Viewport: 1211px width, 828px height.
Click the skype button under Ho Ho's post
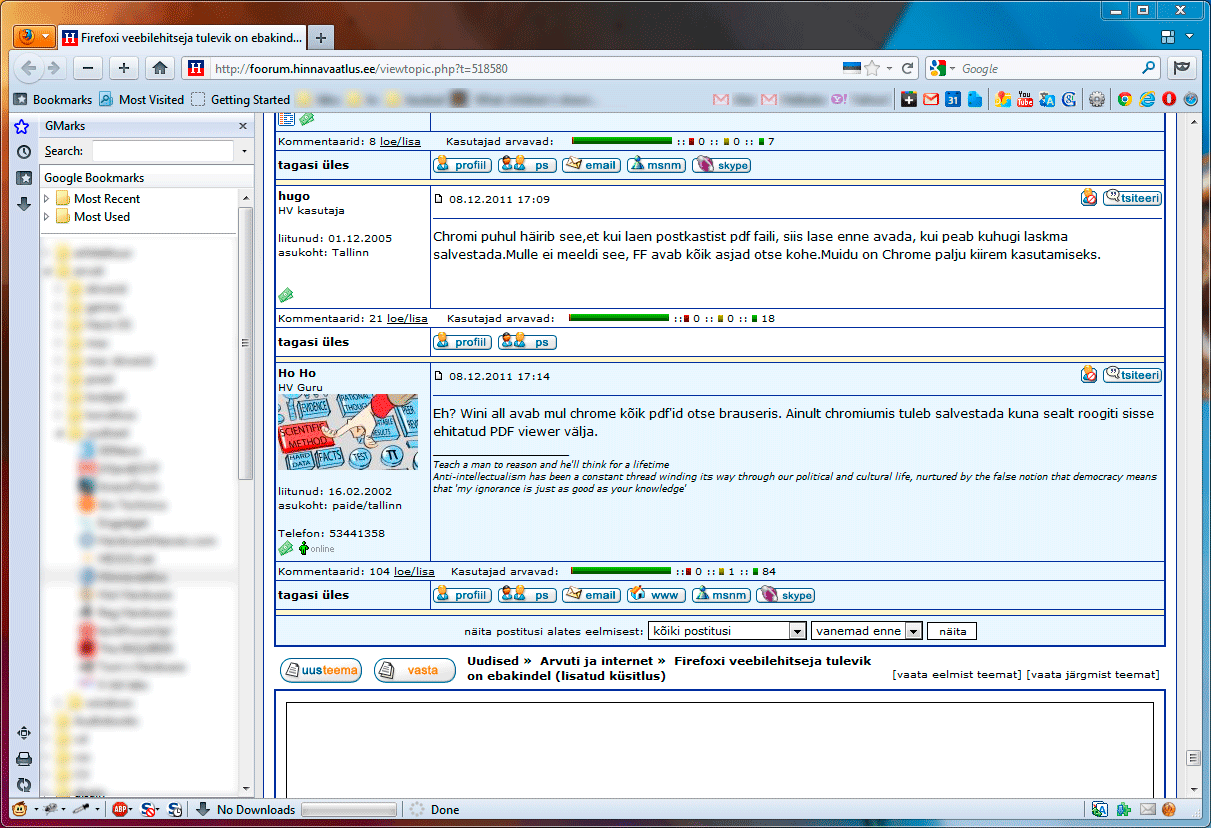click(x=785, y=595)
